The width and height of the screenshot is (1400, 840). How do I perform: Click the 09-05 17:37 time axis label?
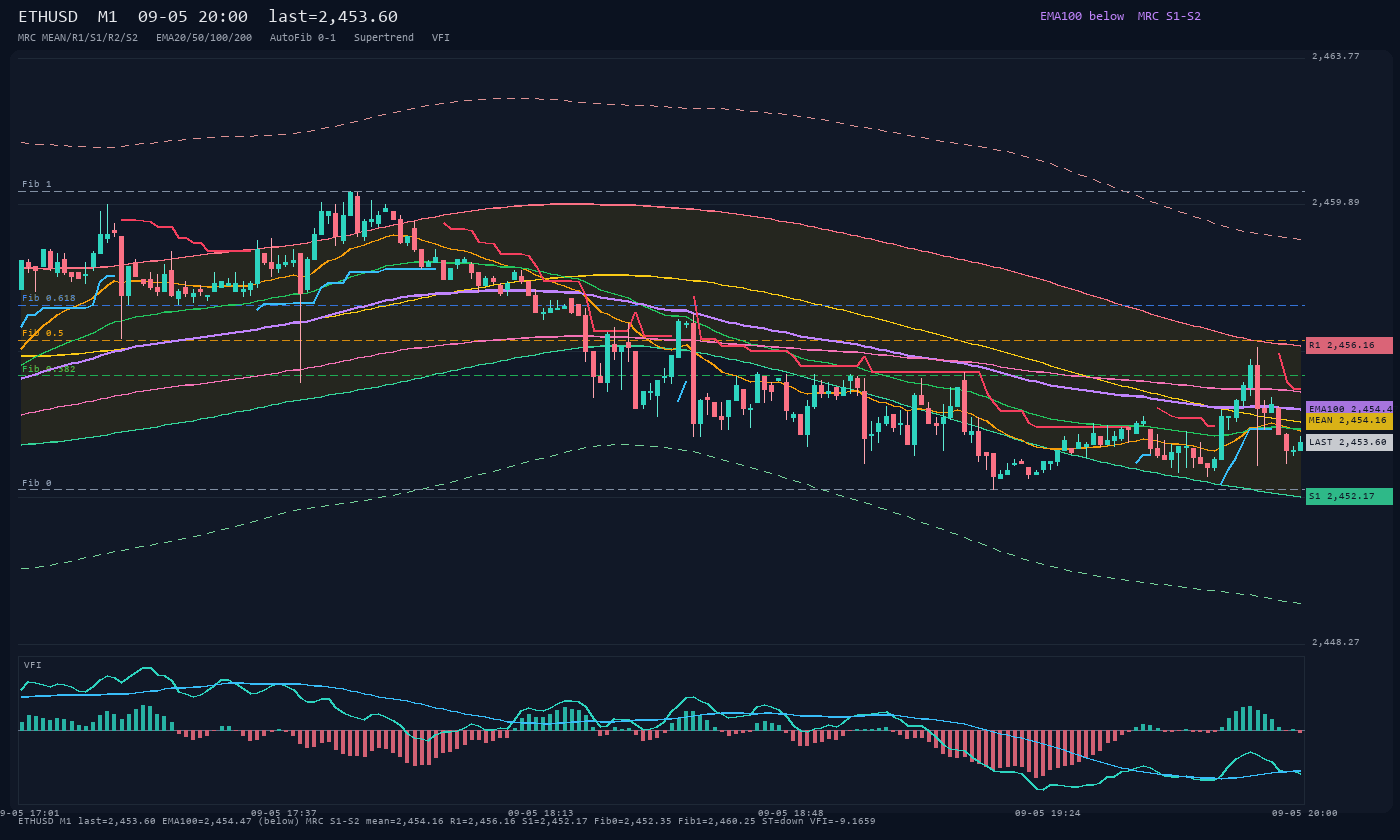tap(284, 813)
